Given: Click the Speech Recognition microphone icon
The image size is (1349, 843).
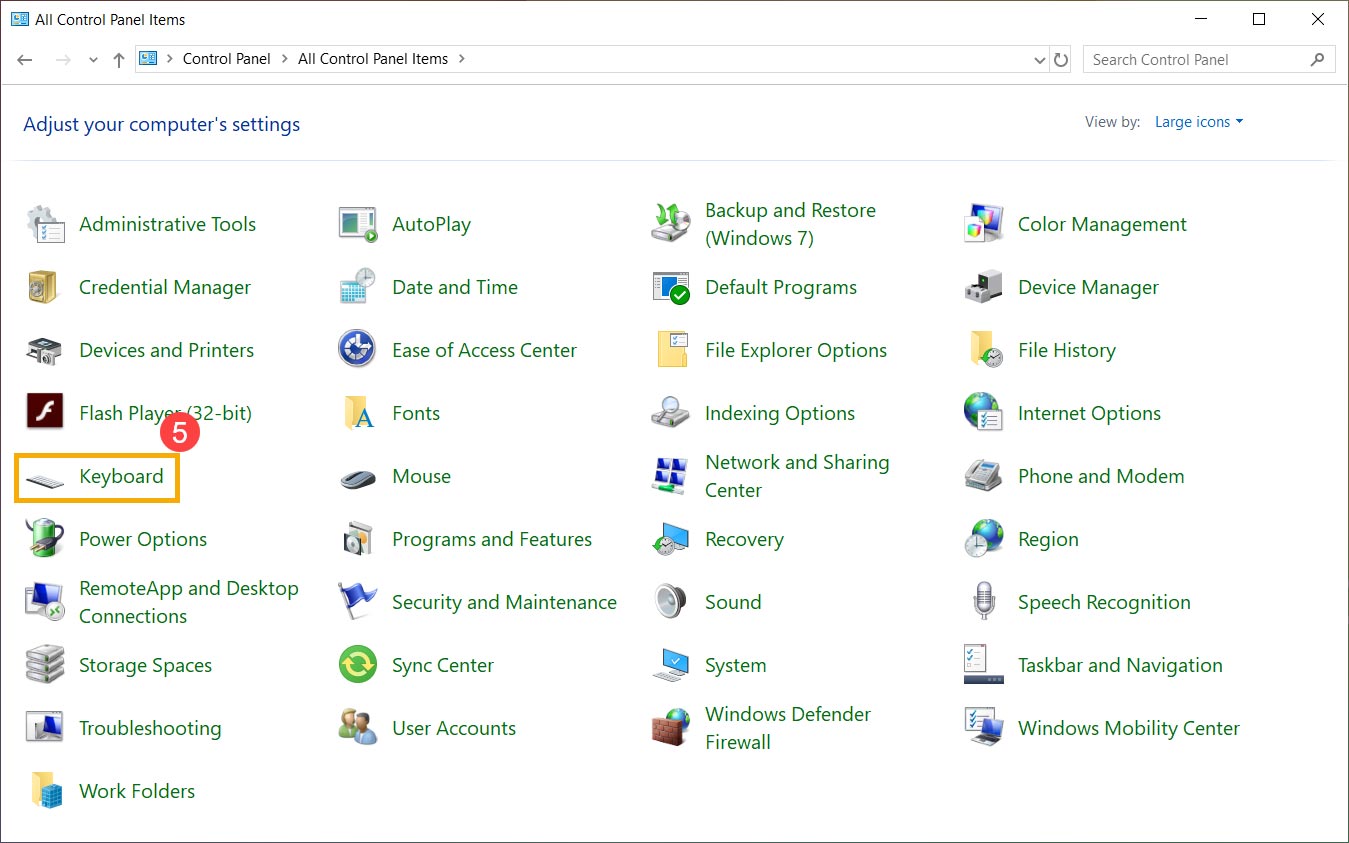Looking at the screenshot, I should click(984, 602).
